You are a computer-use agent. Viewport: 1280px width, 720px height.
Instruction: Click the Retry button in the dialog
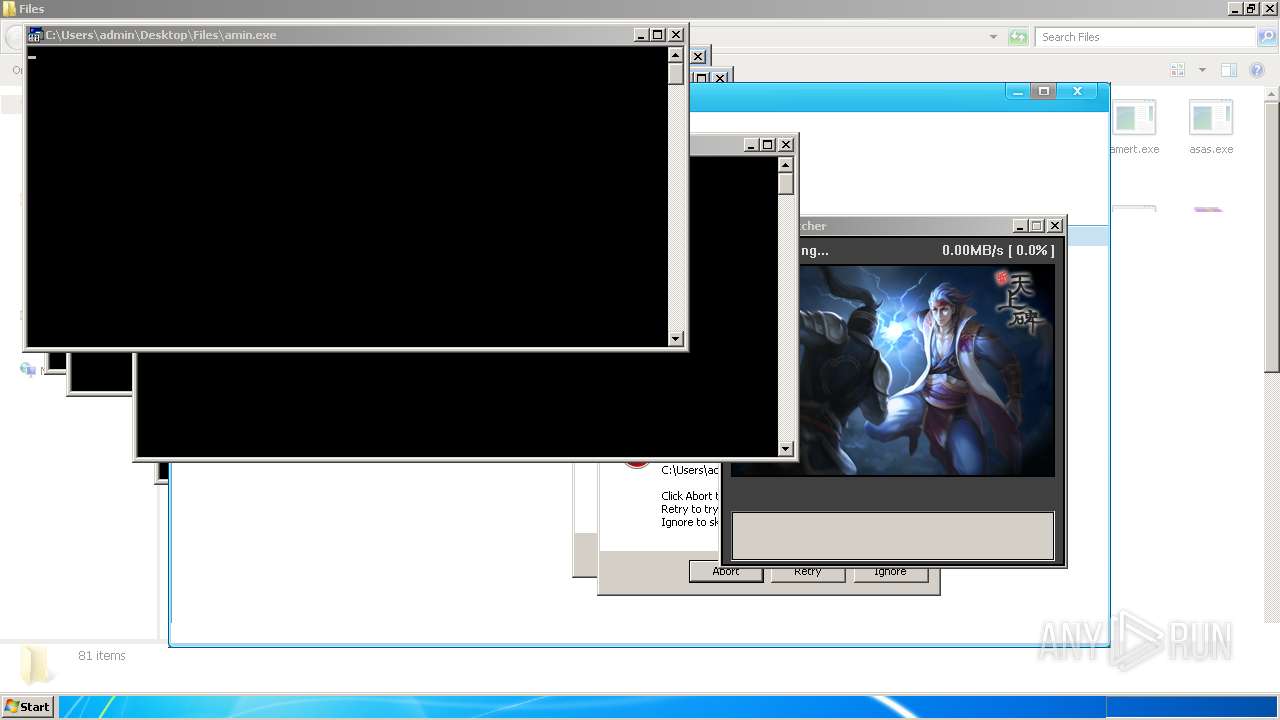(x=808, y=572)
